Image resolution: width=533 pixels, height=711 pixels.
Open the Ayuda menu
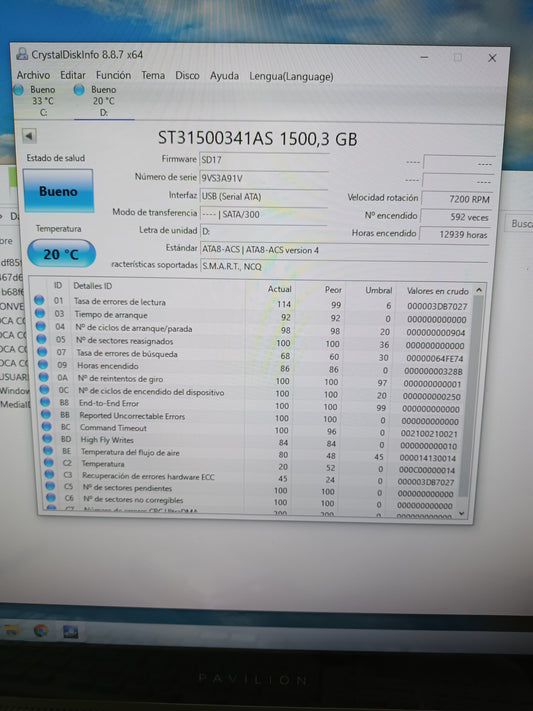(x=224, y=76)
